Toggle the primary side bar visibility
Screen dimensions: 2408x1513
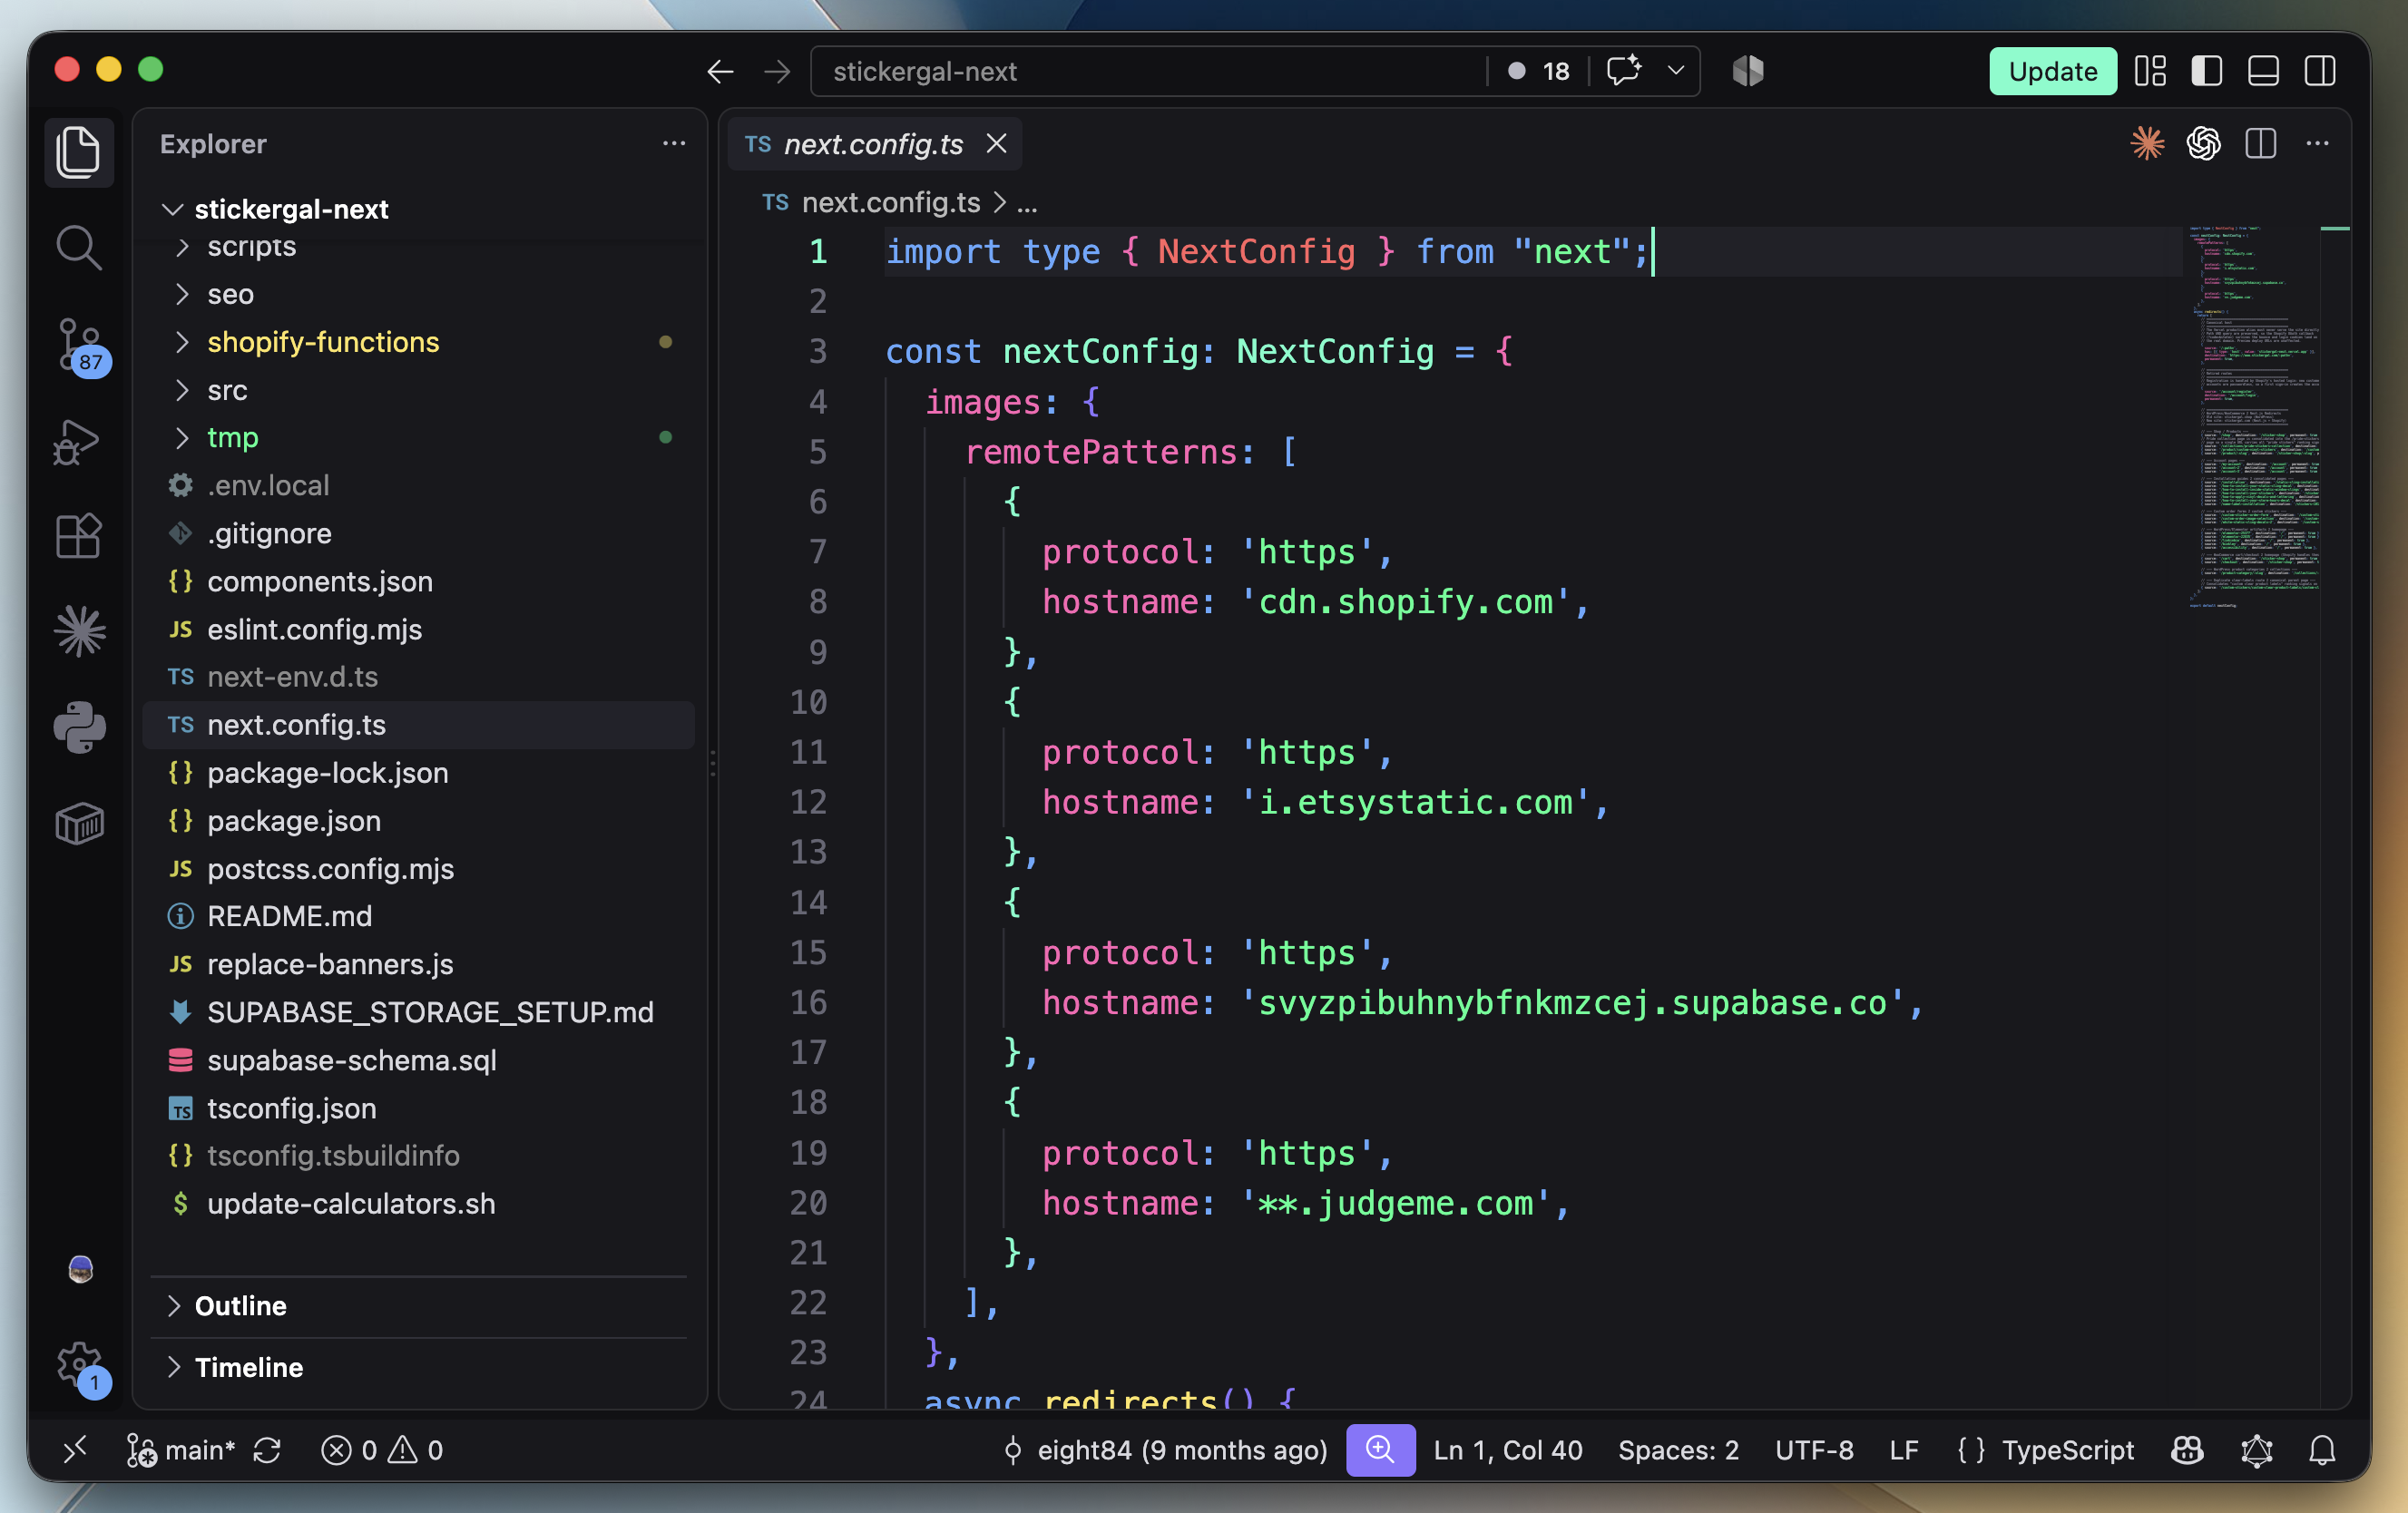click(x=2206, y=72)
